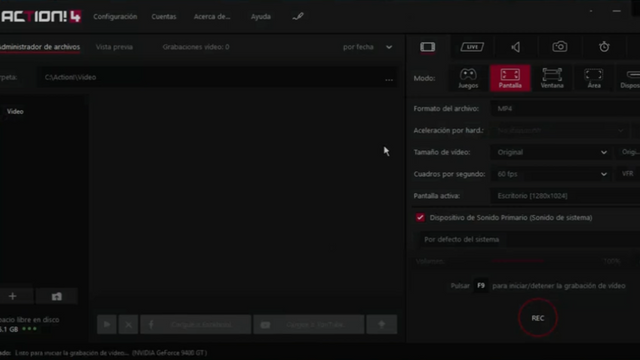640x360 pixels.
Task: Open the Configuración menu
Action: (x=115, y=17)
